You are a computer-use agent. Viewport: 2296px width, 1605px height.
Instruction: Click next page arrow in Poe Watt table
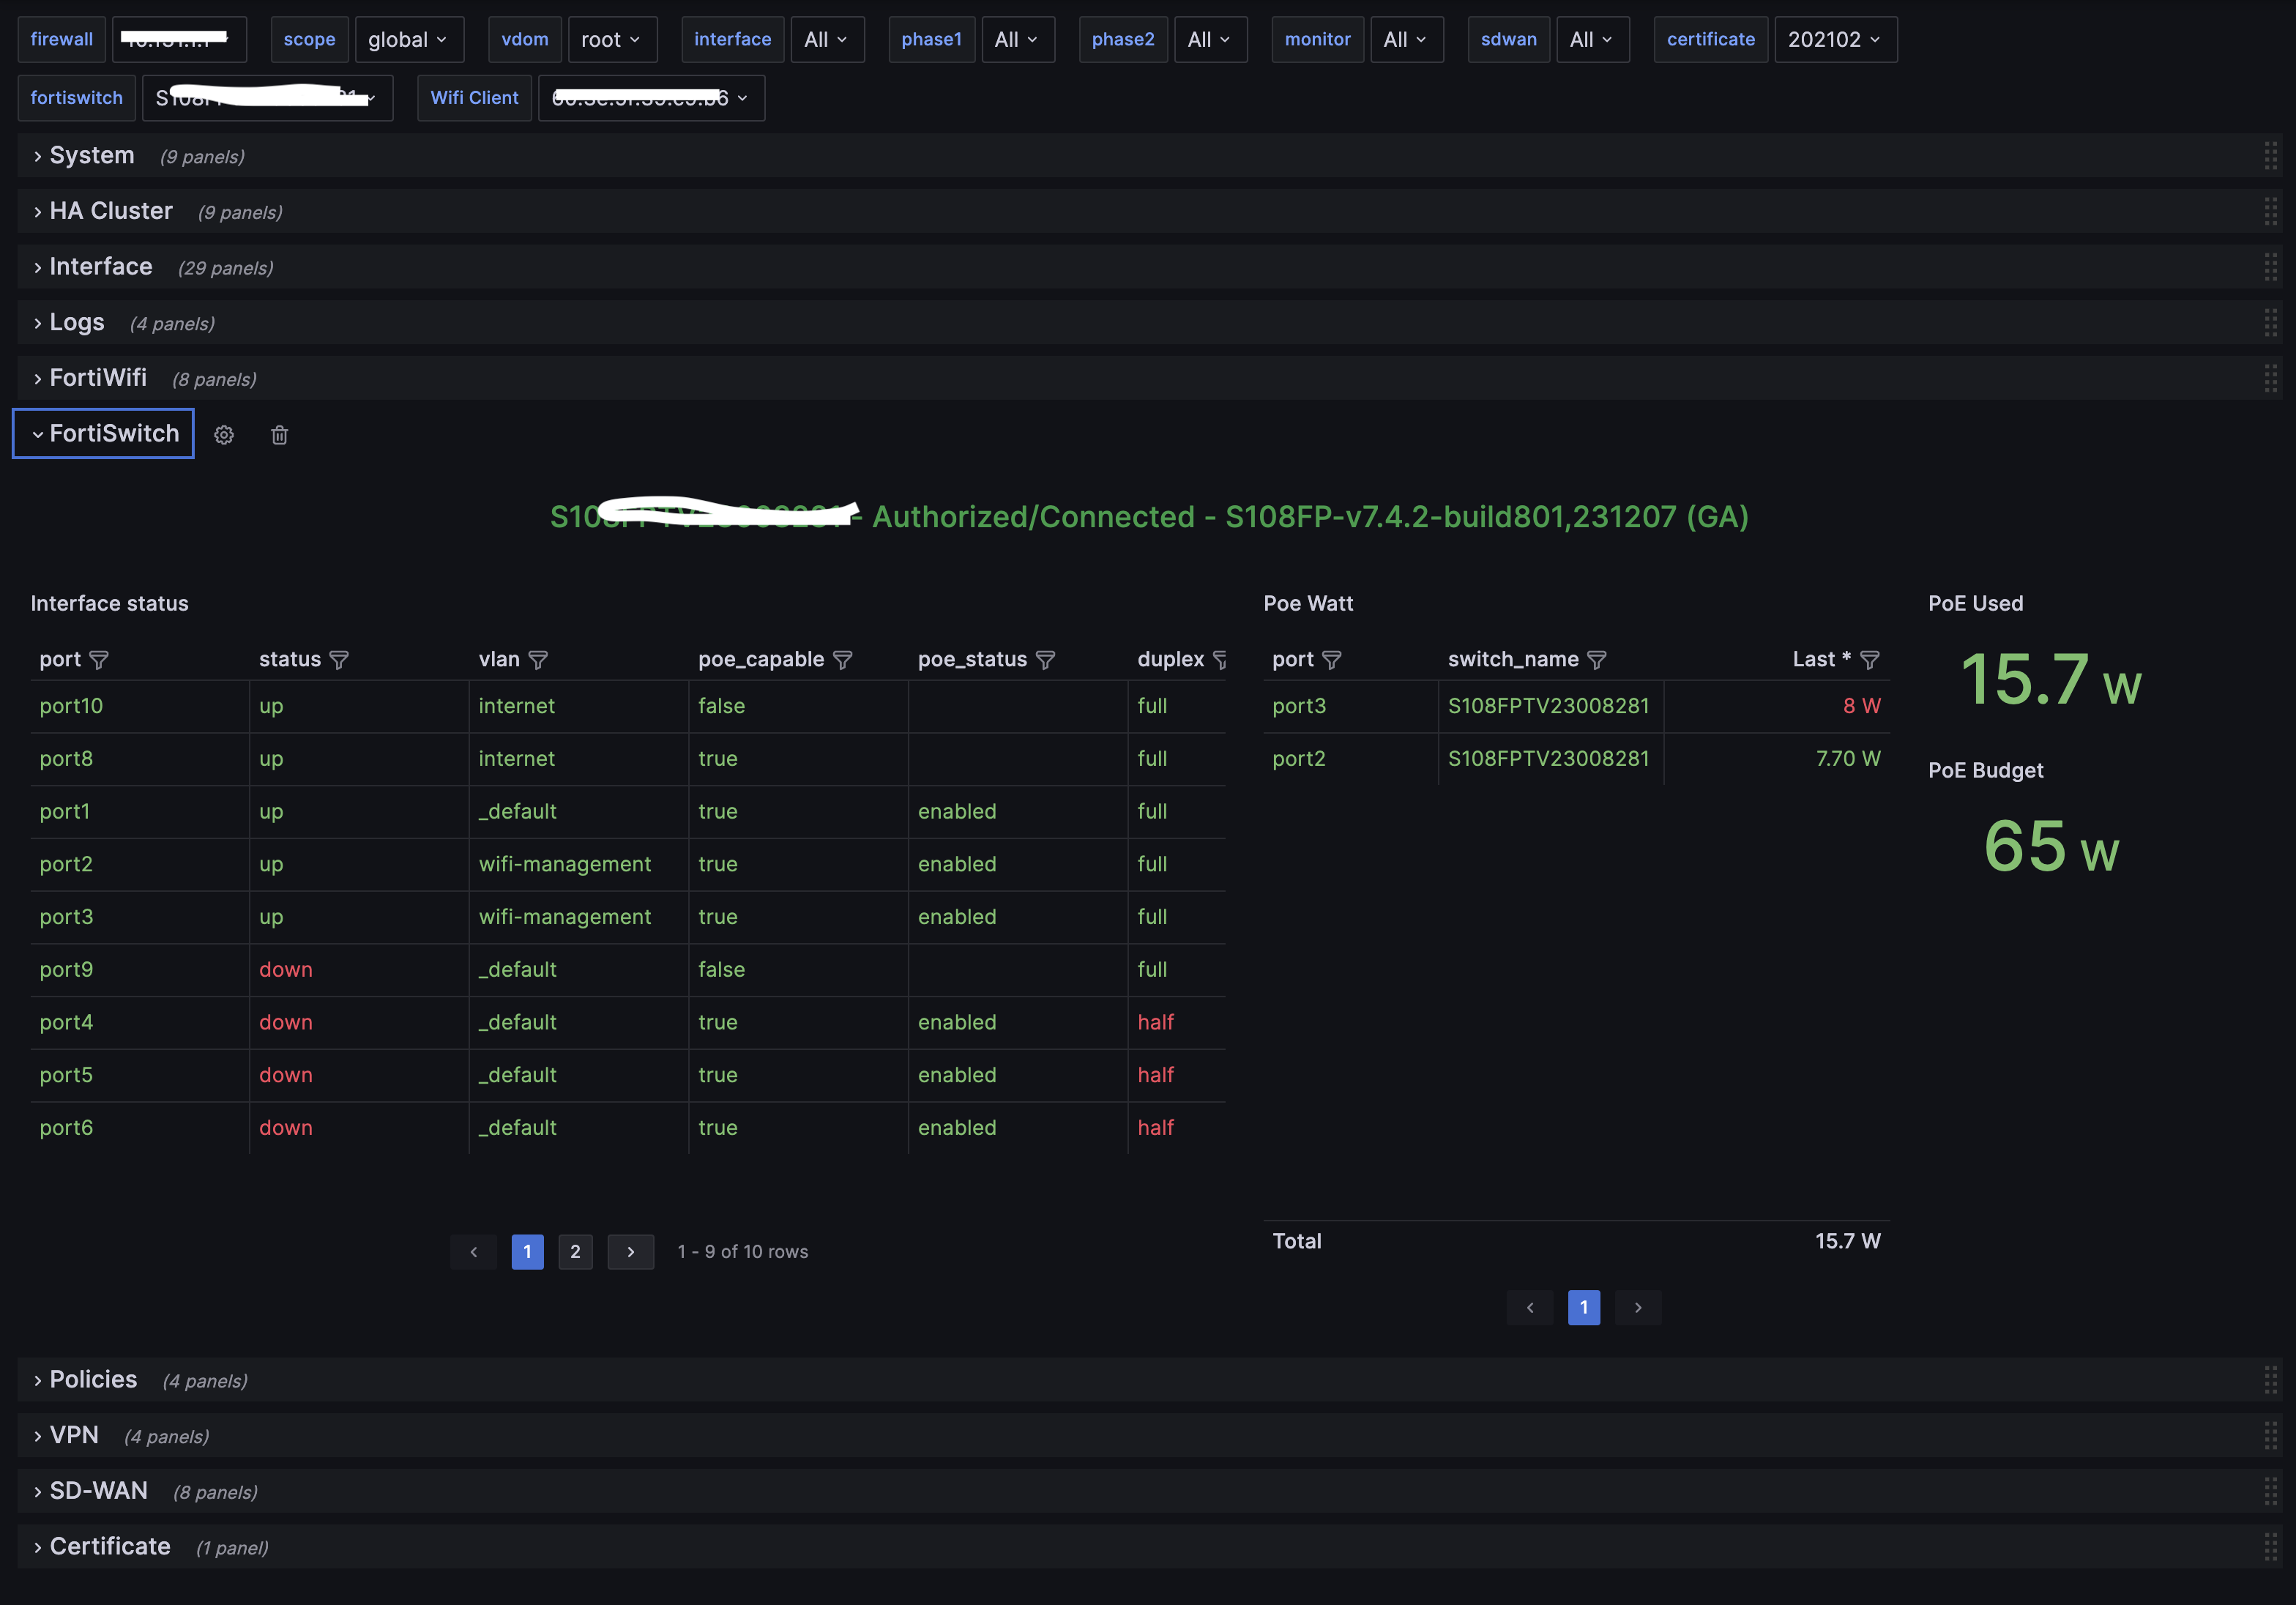(x=1638, y=1308)
